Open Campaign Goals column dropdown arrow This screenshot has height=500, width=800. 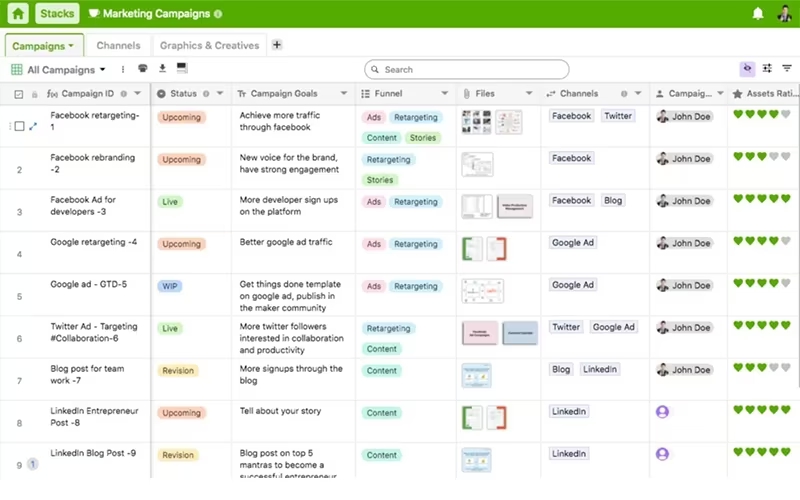(x=344, y=93)
